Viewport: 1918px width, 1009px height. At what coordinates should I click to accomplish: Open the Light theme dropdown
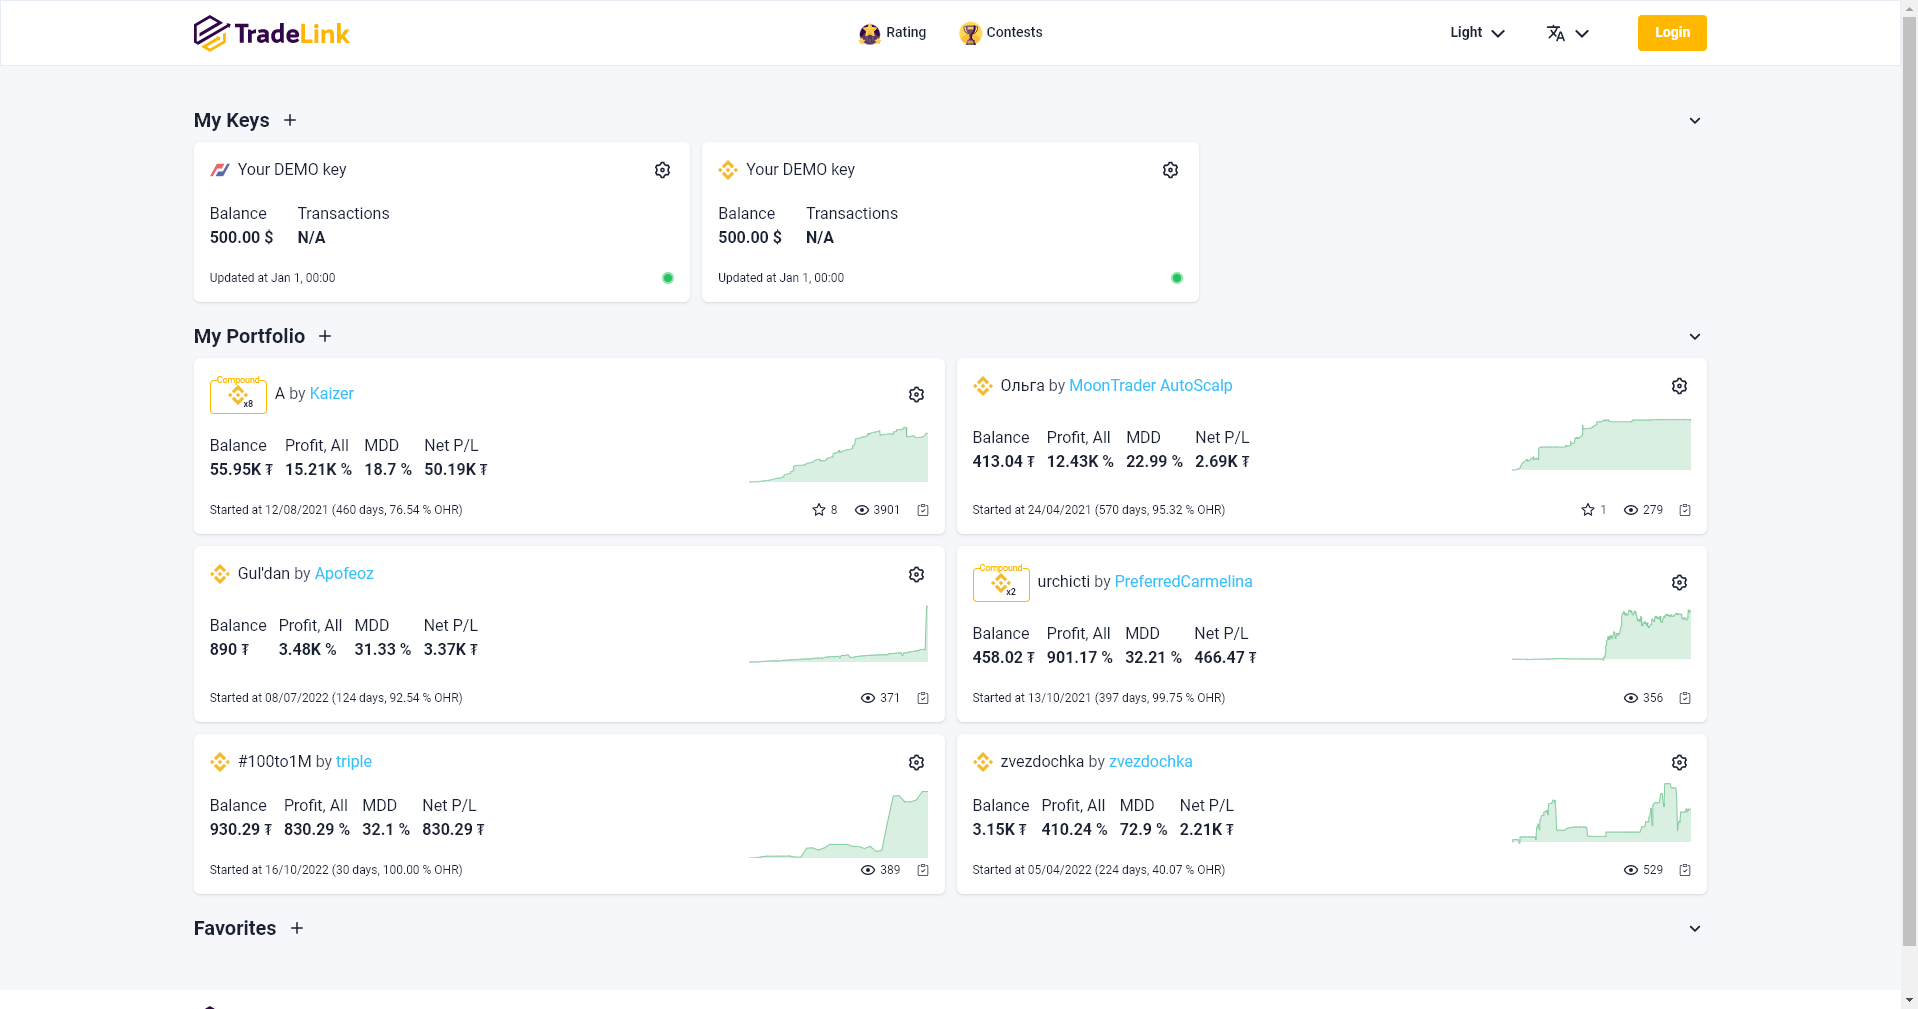pos(1477,33)
